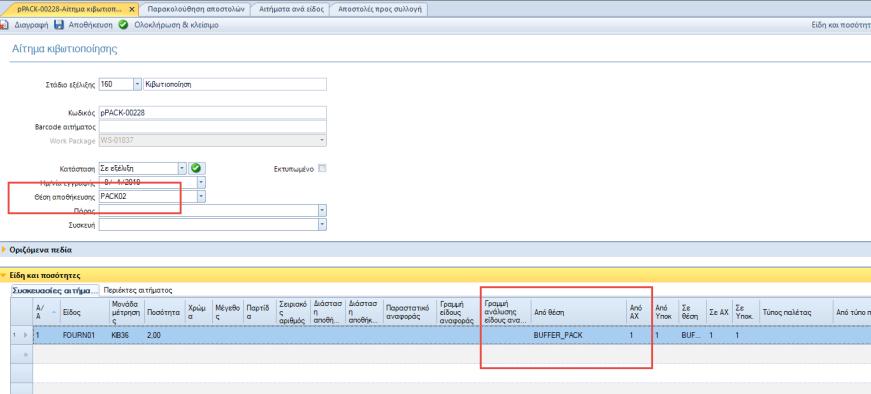Image resolution: width=871 pixels, height=394 pixels.
Task: Select the Περιέκτες αιτήματος sub-tab
Action: tap(138, 290)
